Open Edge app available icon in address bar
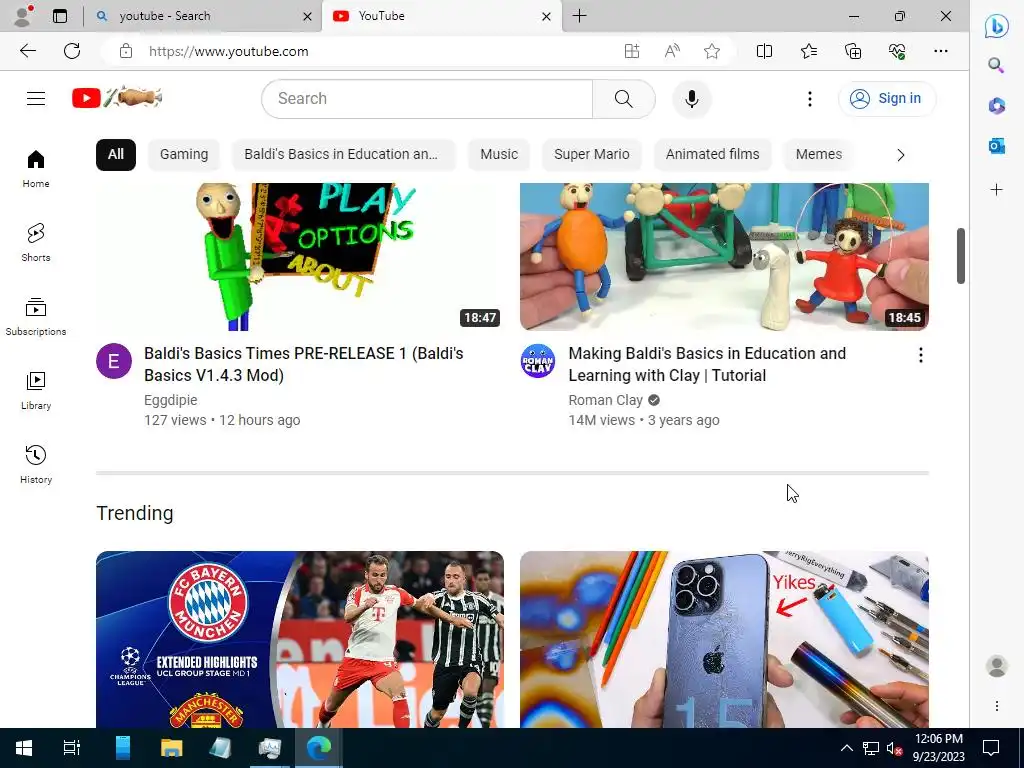This screenshot has height=768, width=1024. (x=632, y=51)
